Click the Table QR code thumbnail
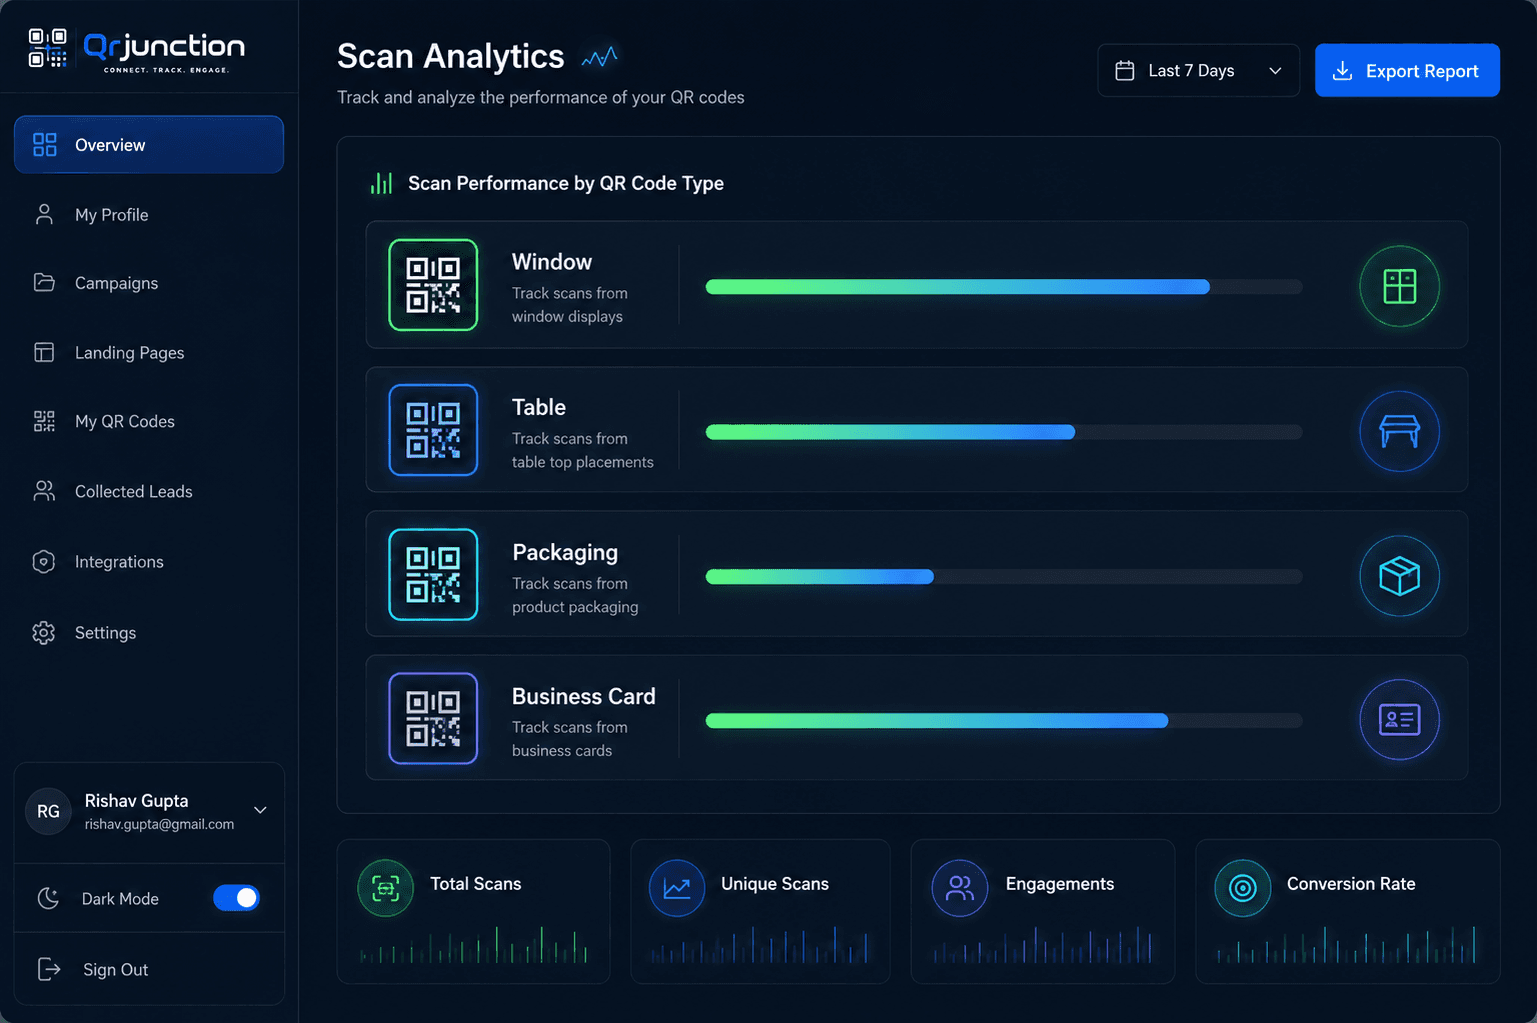The image size is (1537, 1023). (x=433, y=430)
